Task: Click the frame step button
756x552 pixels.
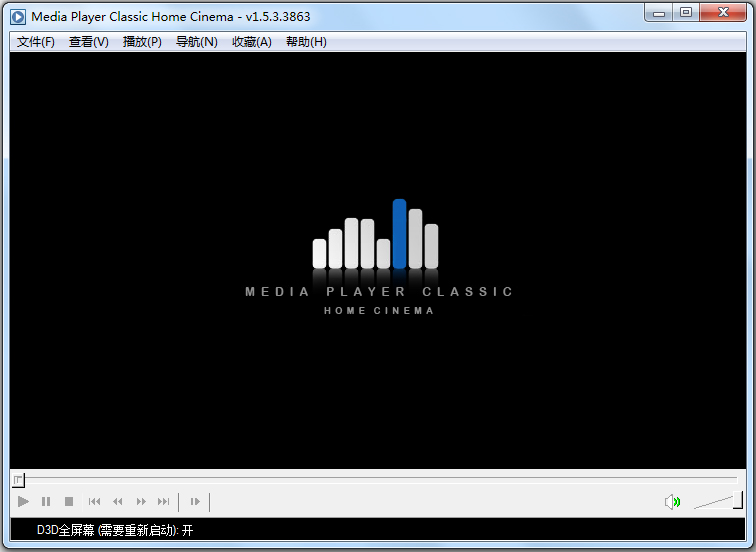Action: (195, 502)
